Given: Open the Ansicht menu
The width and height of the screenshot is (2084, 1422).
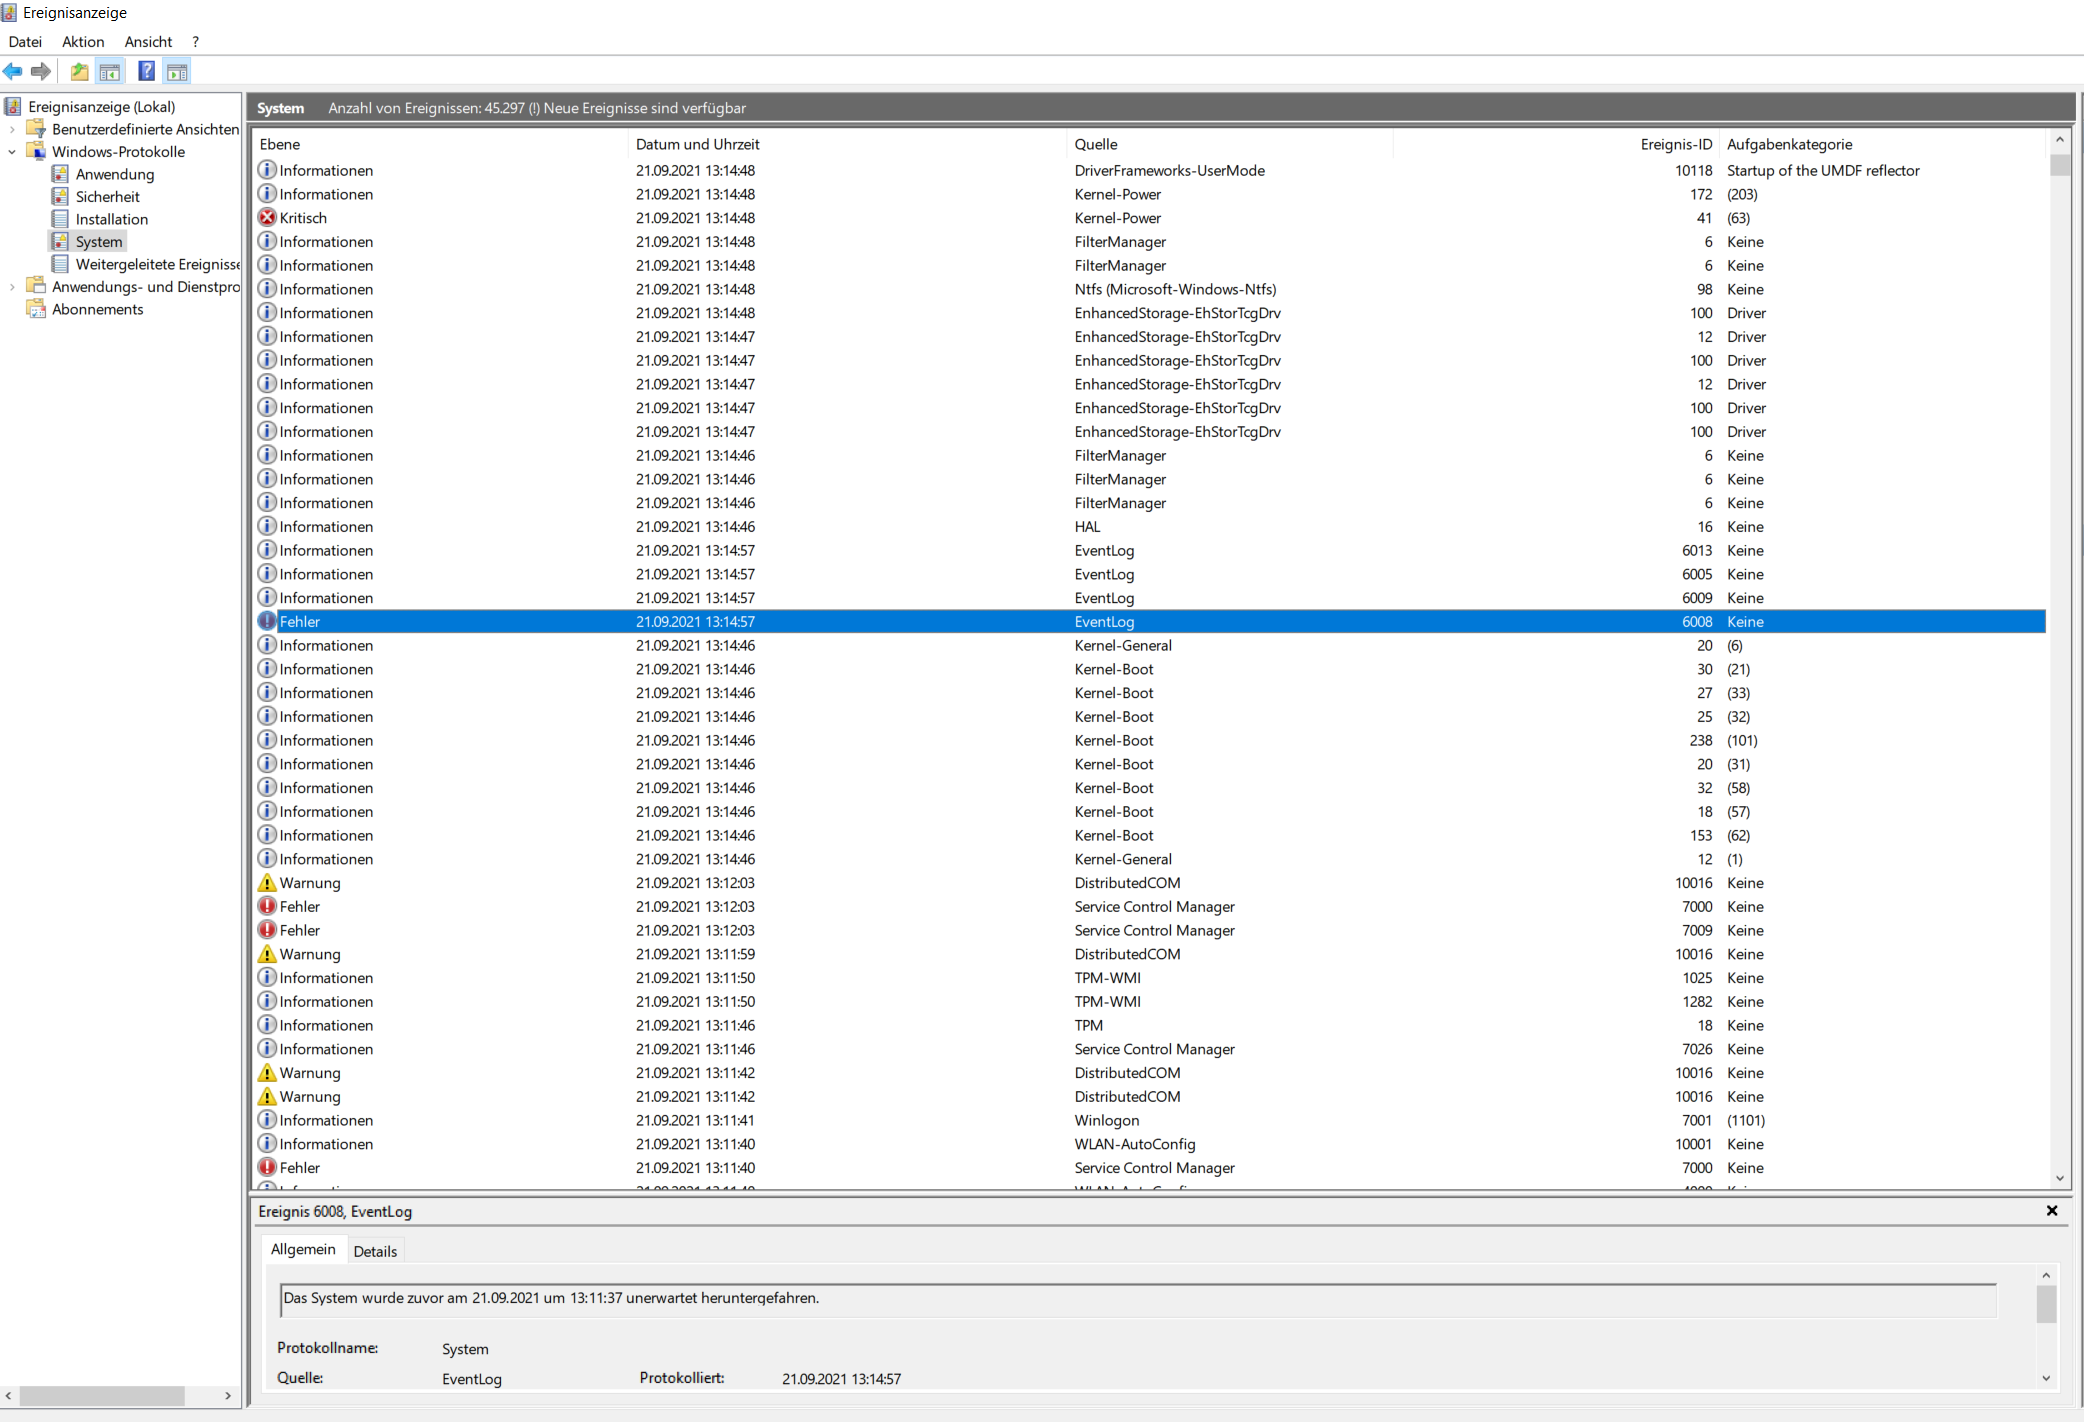Looking at the screenshot, I should tap(148, 42).
